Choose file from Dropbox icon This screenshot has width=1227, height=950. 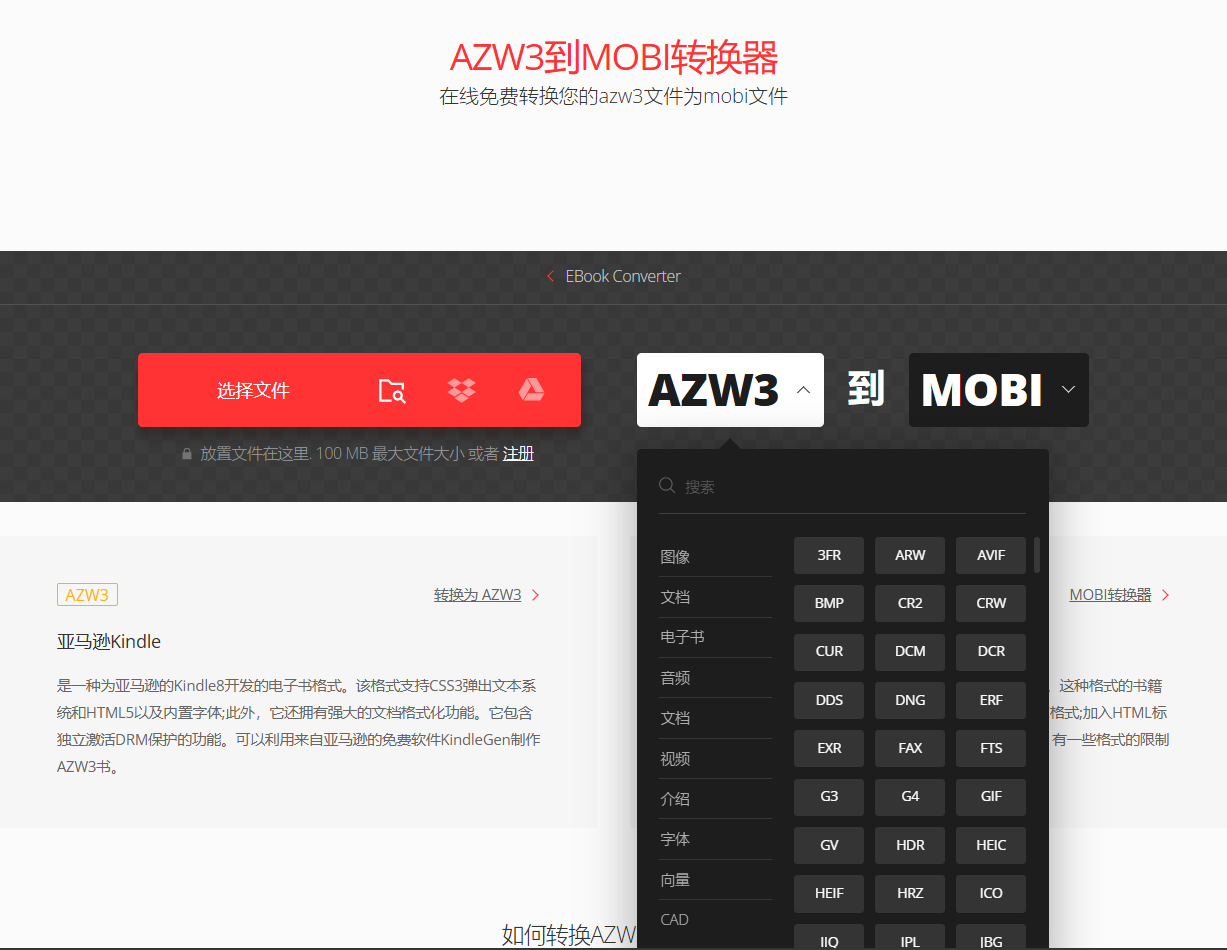(x=461, y=391)
